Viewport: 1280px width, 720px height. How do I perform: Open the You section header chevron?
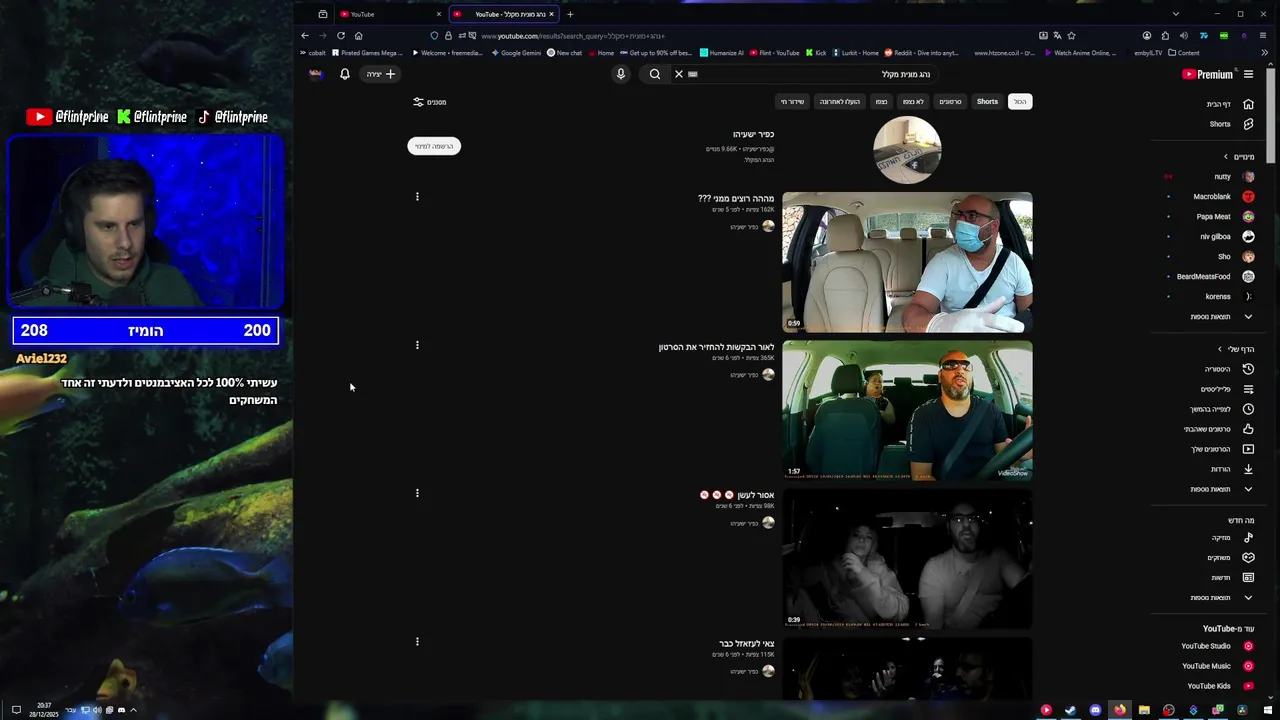[x=1219, y=349]
